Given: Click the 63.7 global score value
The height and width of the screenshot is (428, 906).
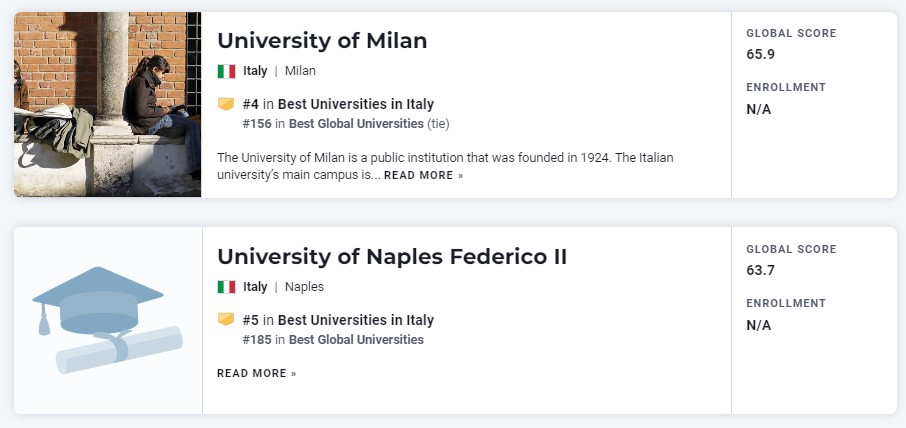Looking at the screenshot, I should 760,270.
